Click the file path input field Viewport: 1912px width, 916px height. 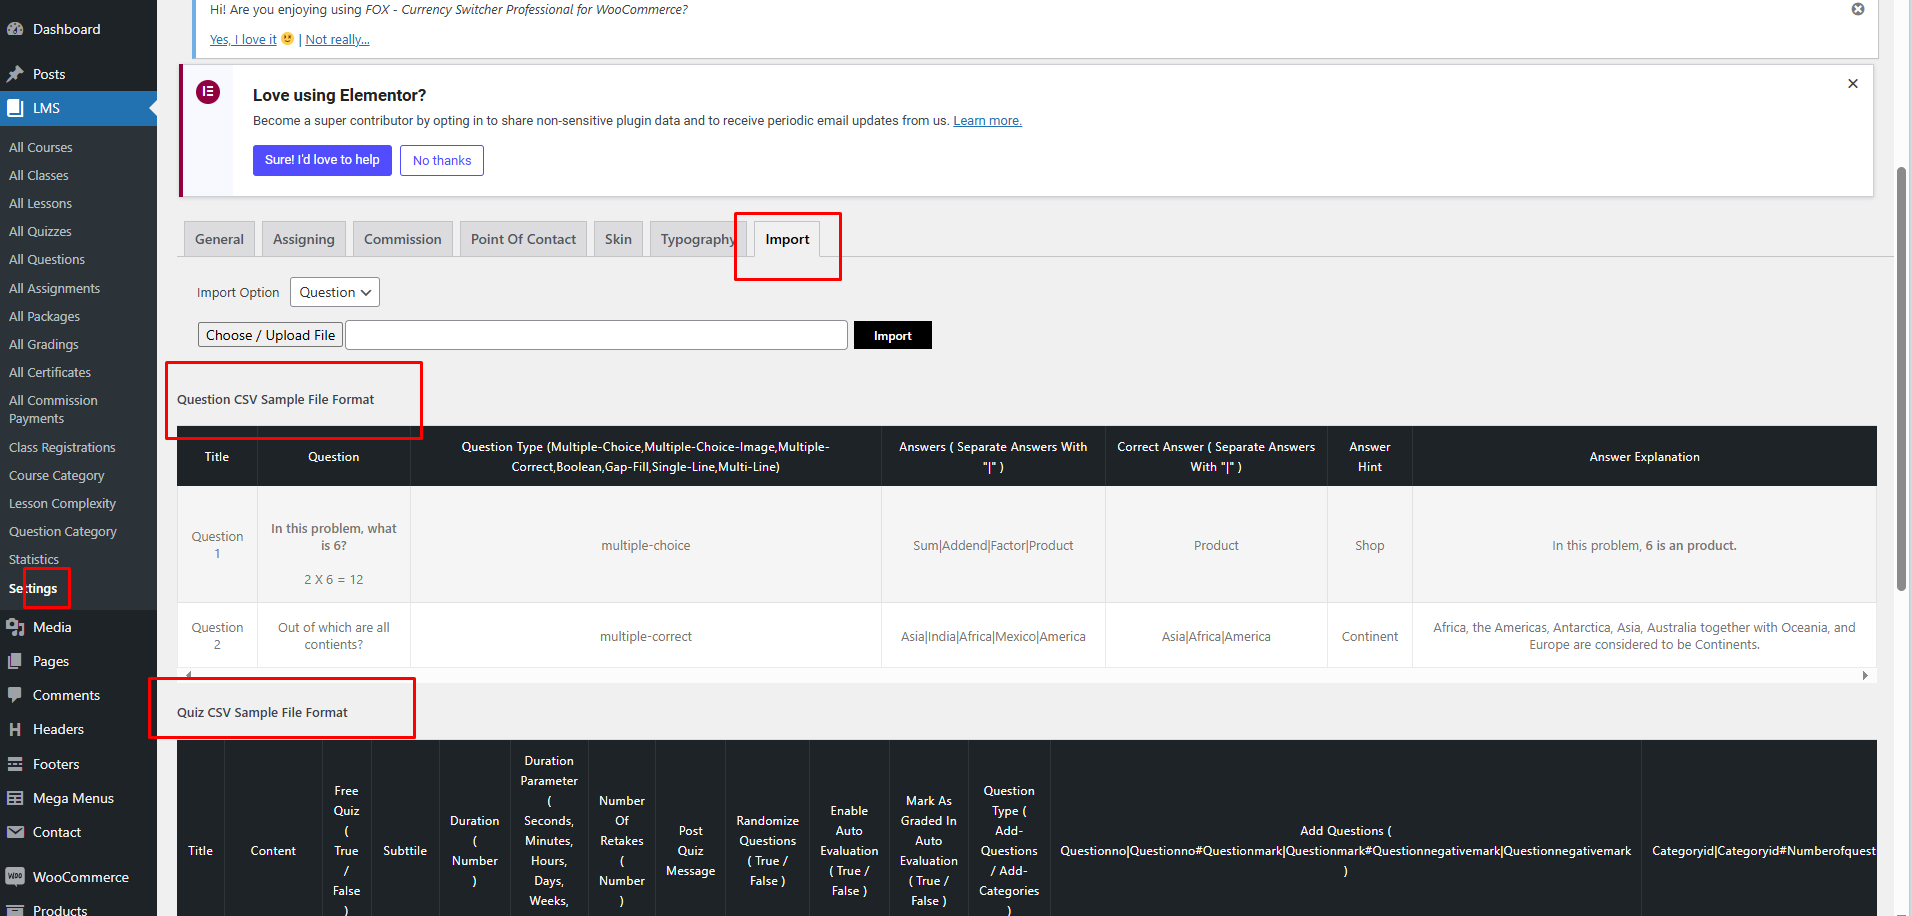pos(596,335)
